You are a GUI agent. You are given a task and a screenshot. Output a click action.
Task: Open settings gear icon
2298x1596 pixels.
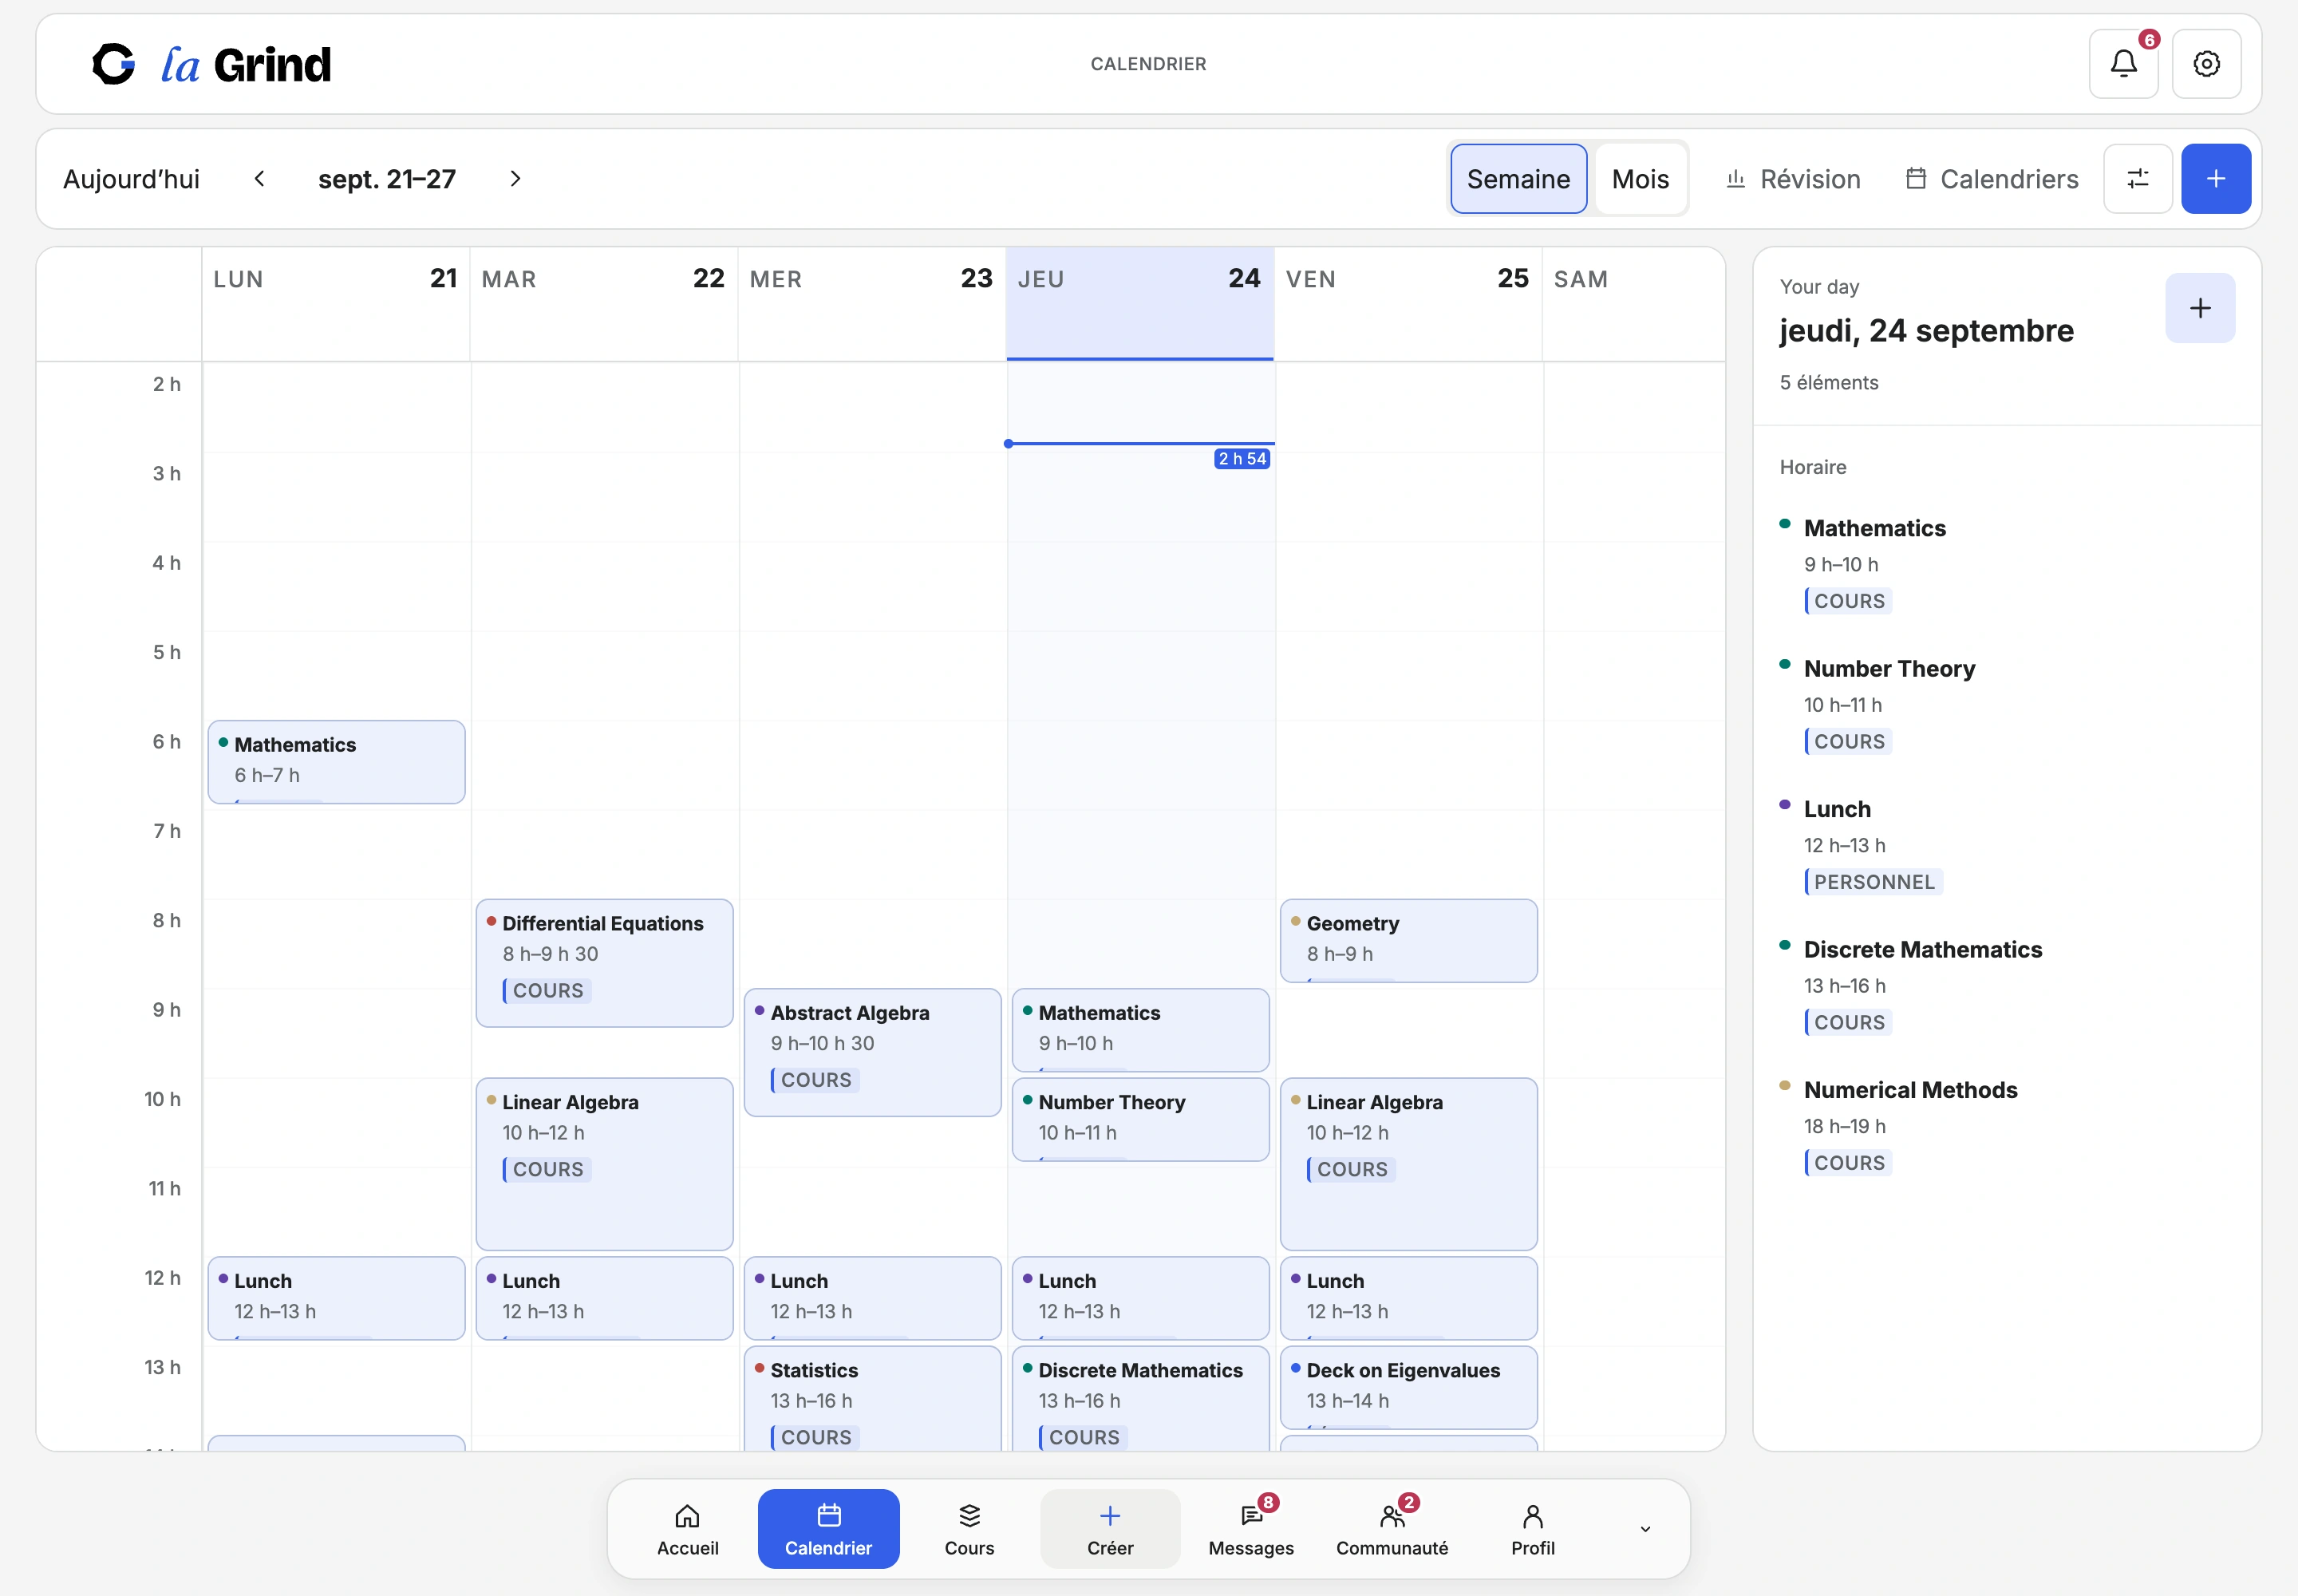2206,64
